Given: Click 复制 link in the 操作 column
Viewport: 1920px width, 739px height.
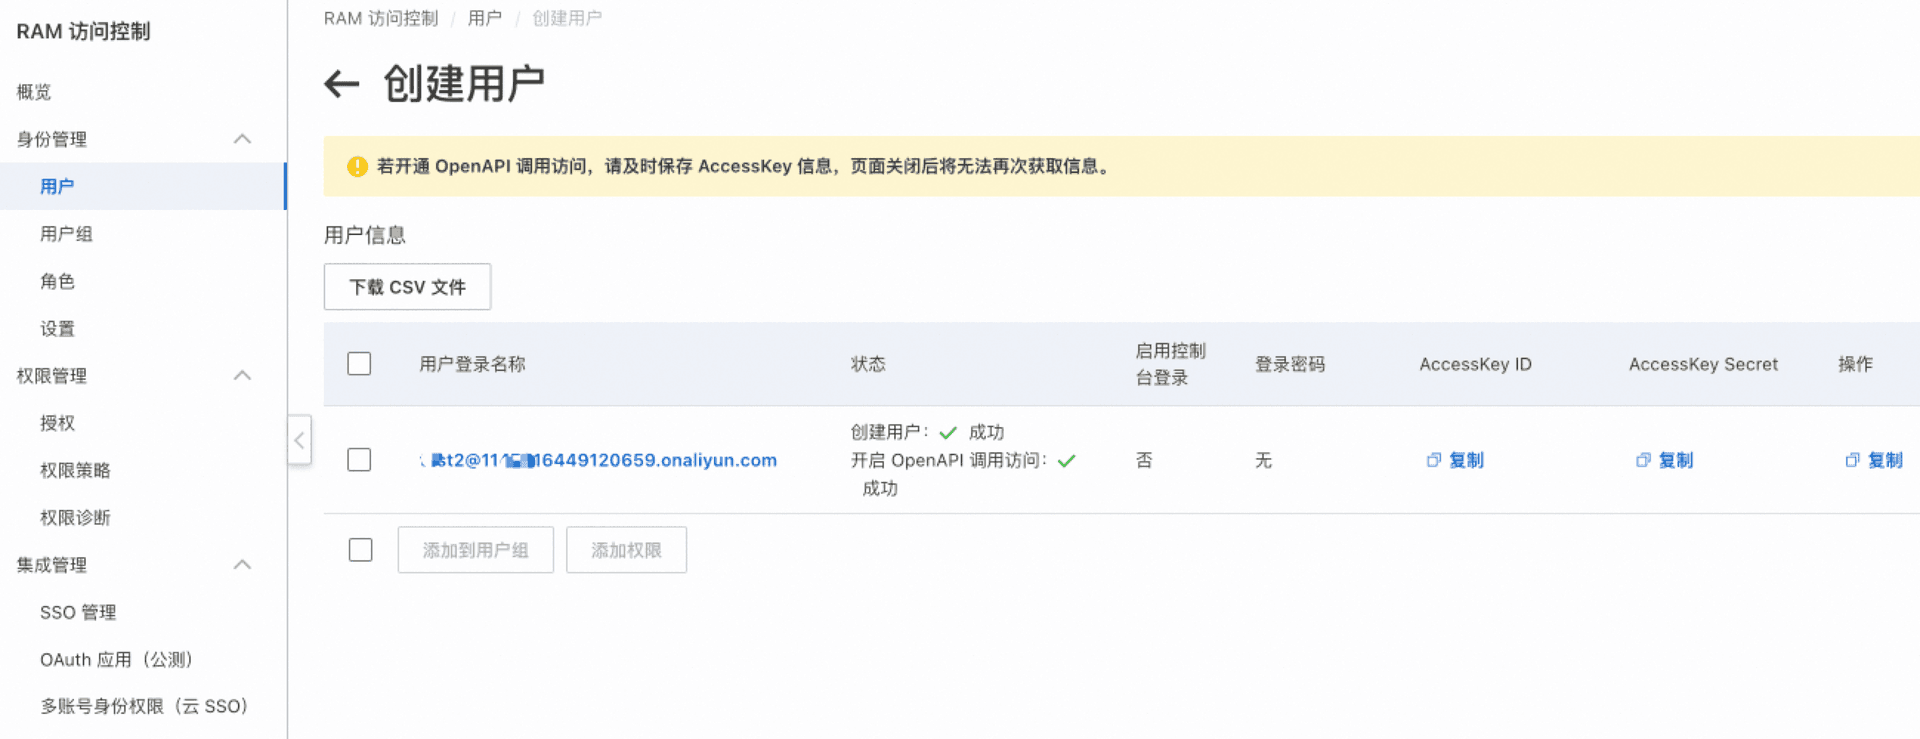Looking at the screenshot, I should pyautogui.click(x=1885, y=460).
